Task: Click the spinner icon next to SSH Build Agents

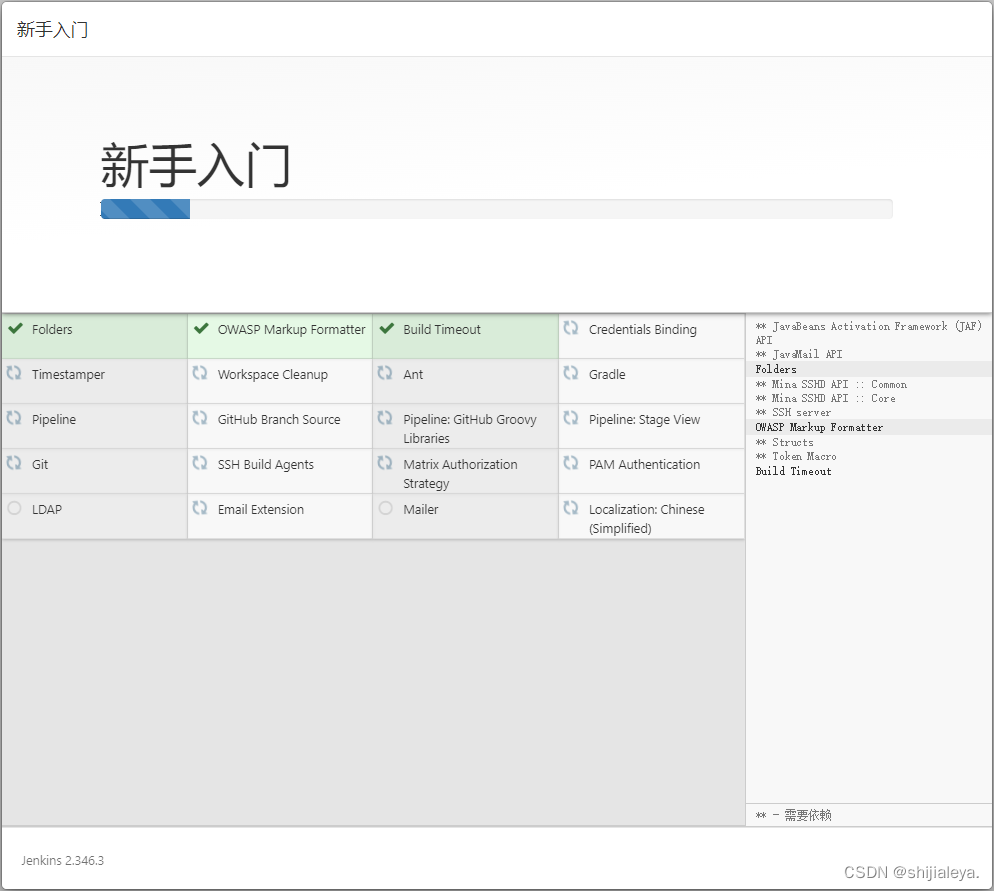Action: (x=200, y=463)
